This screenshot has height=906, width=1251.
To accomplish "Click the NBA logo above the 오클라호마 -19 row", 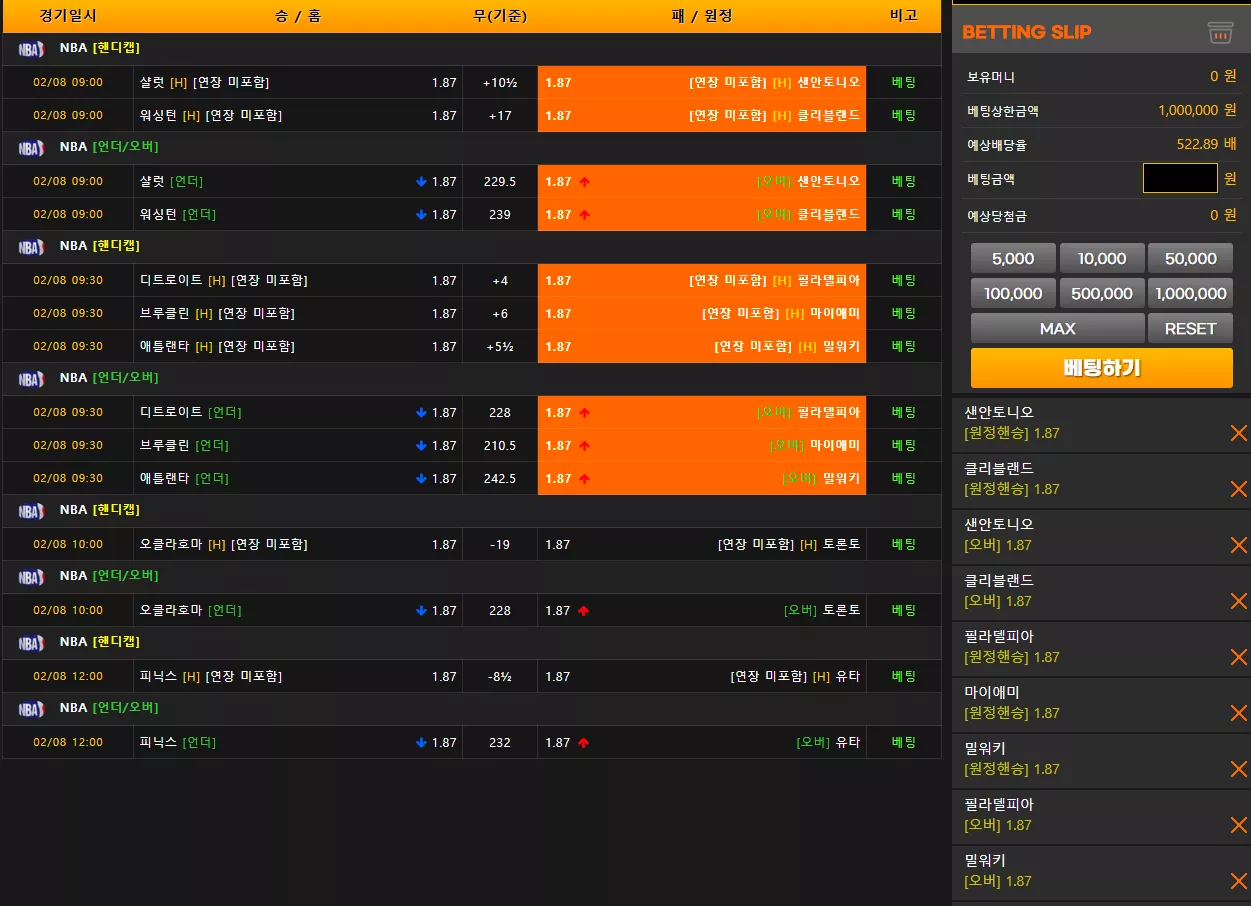I will (31, 511).
